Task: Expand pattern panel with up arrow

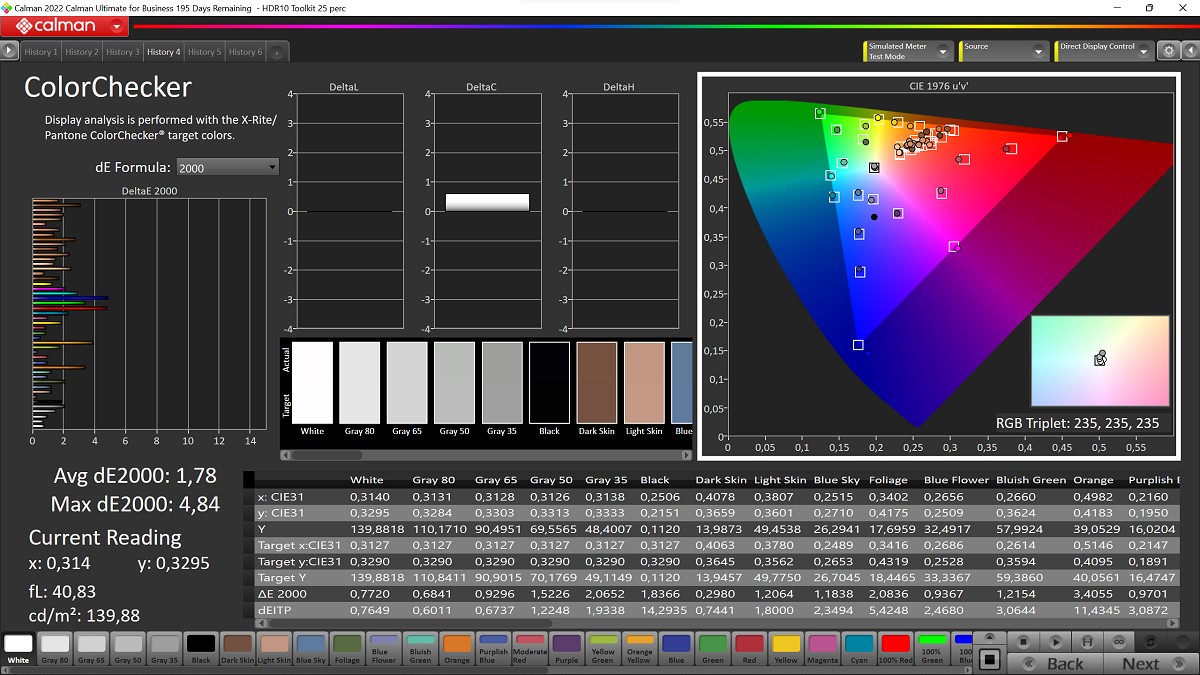Action: pyautogui.click(x=989, y=638)
